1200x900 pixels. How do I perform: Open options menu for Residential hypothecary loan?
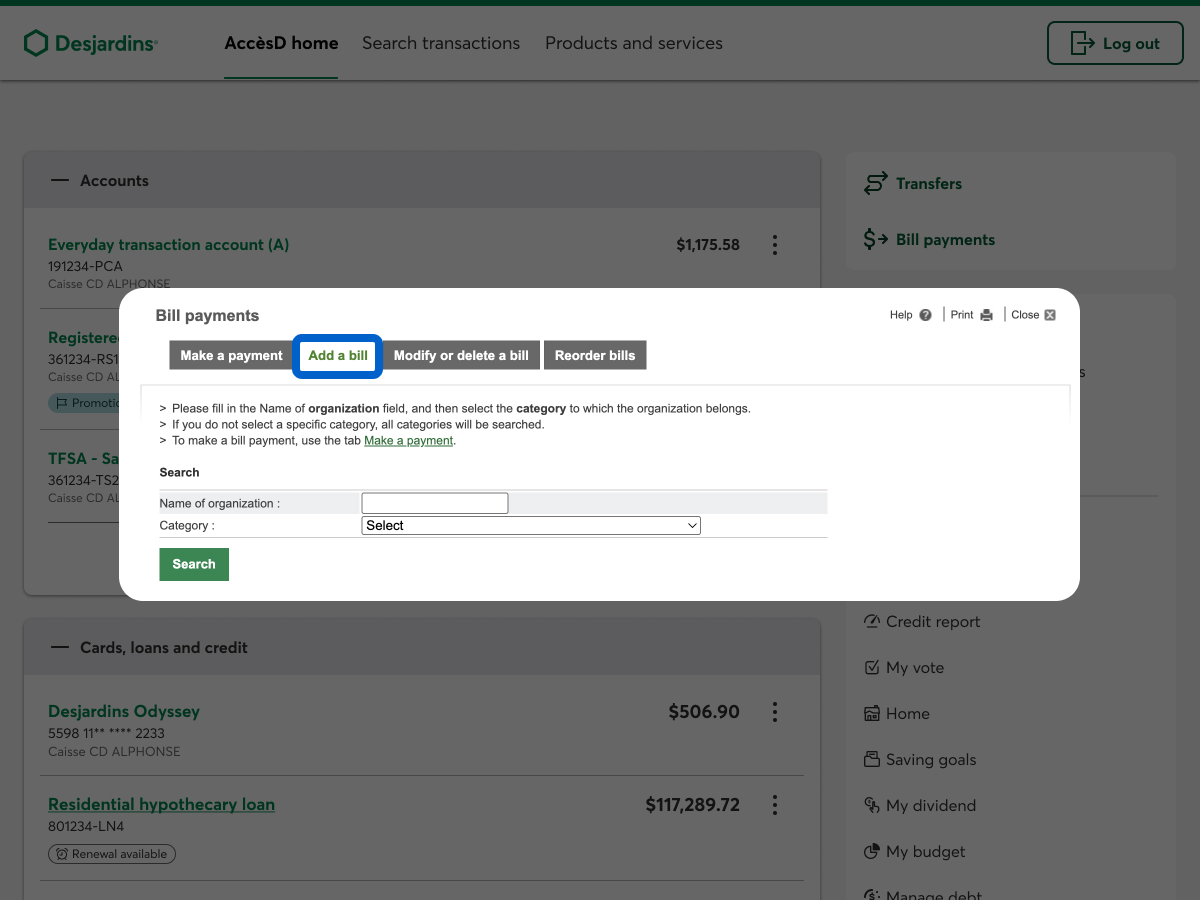(774, 805)
